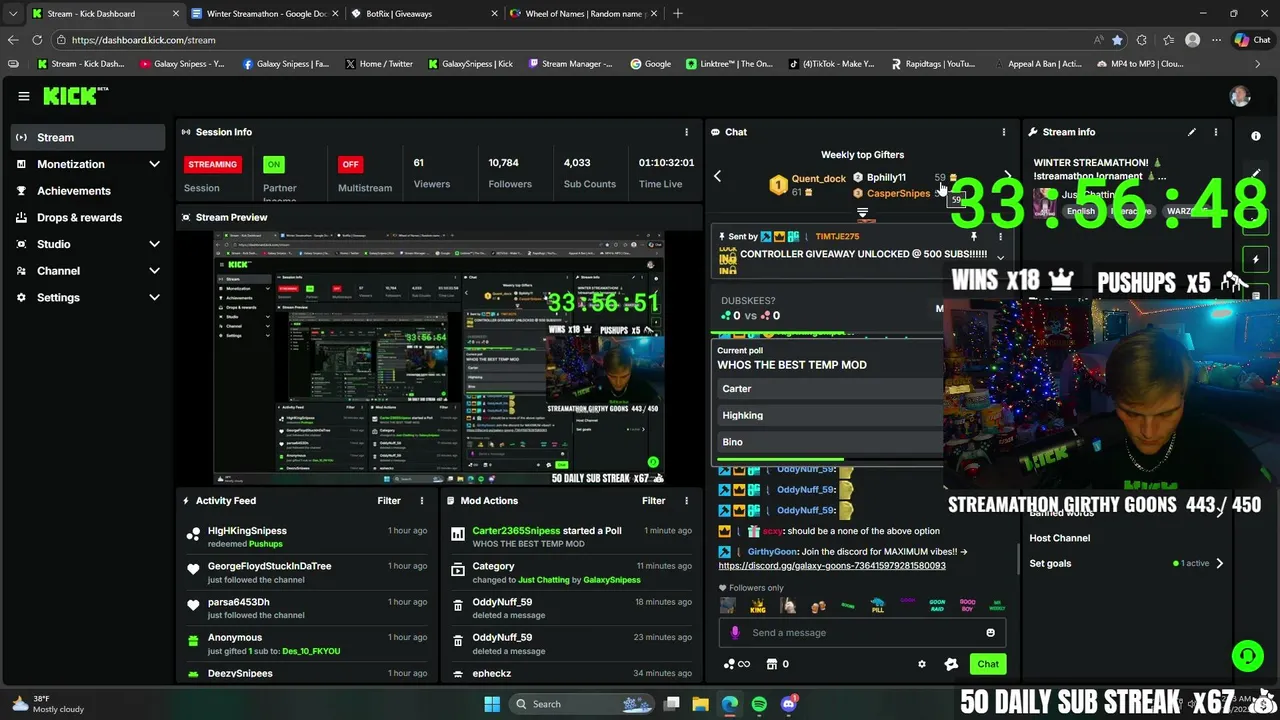Show more bookmarks bar overflow chevron
The width and height of the screenshot is (1280, 720).
(1258, 64)
